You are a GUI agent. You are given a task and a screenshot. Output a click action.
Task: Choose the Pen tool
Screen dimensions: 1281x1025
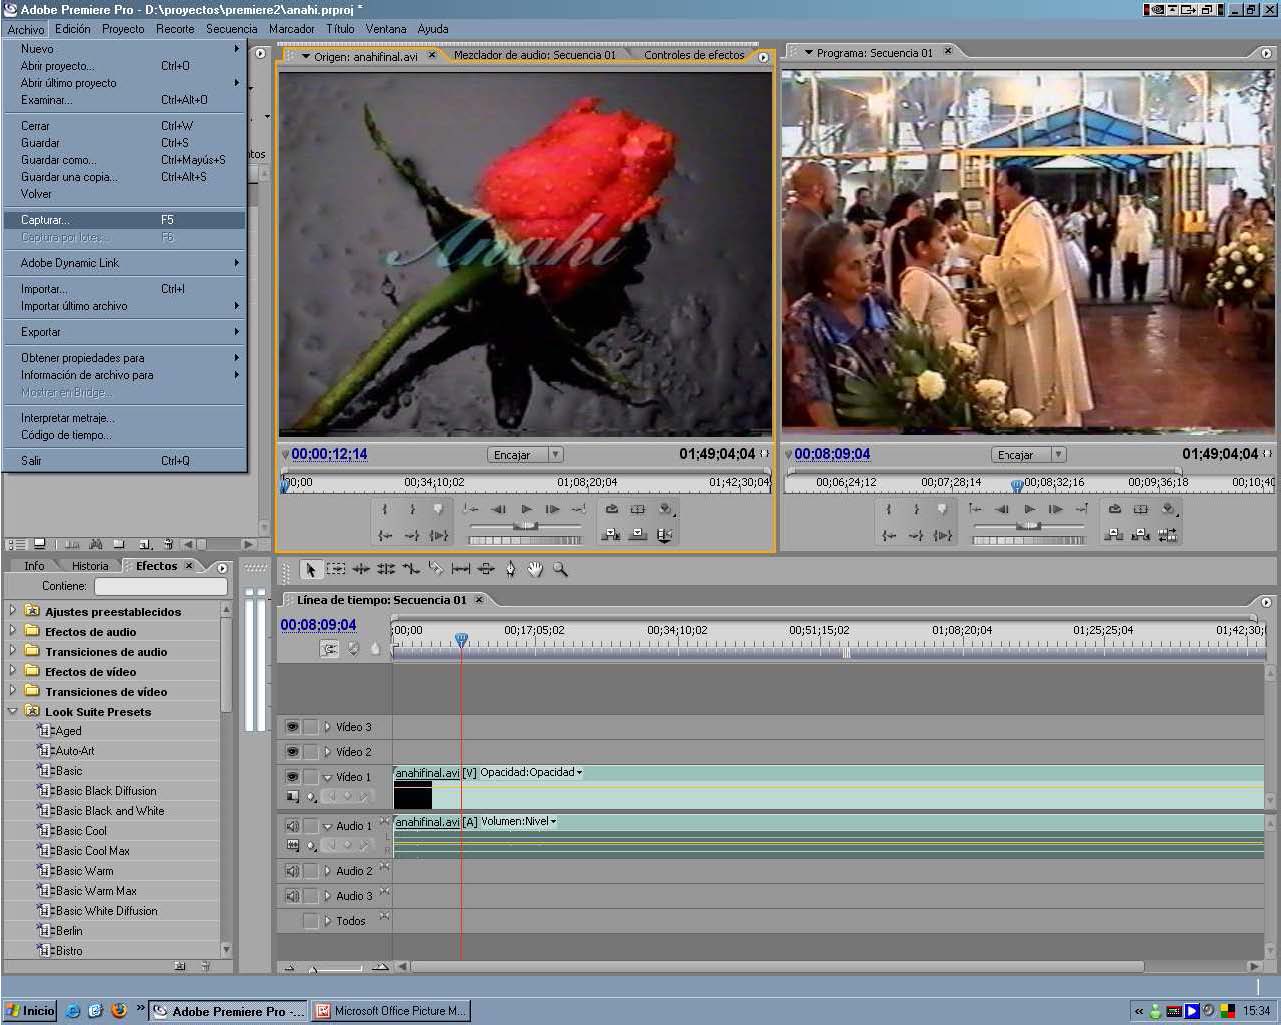click(510, 570)
